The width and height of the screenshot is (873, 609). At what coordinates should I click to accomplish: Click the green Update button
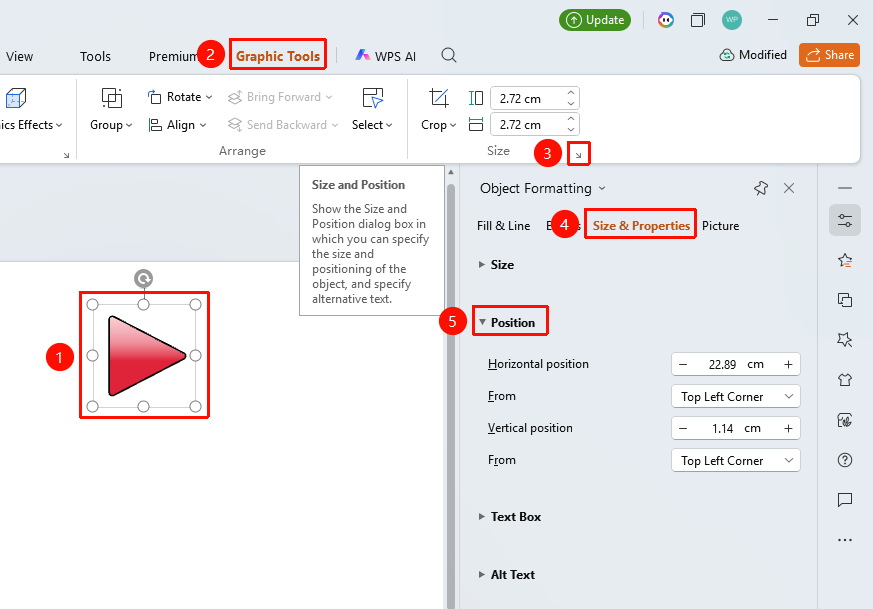595,20
